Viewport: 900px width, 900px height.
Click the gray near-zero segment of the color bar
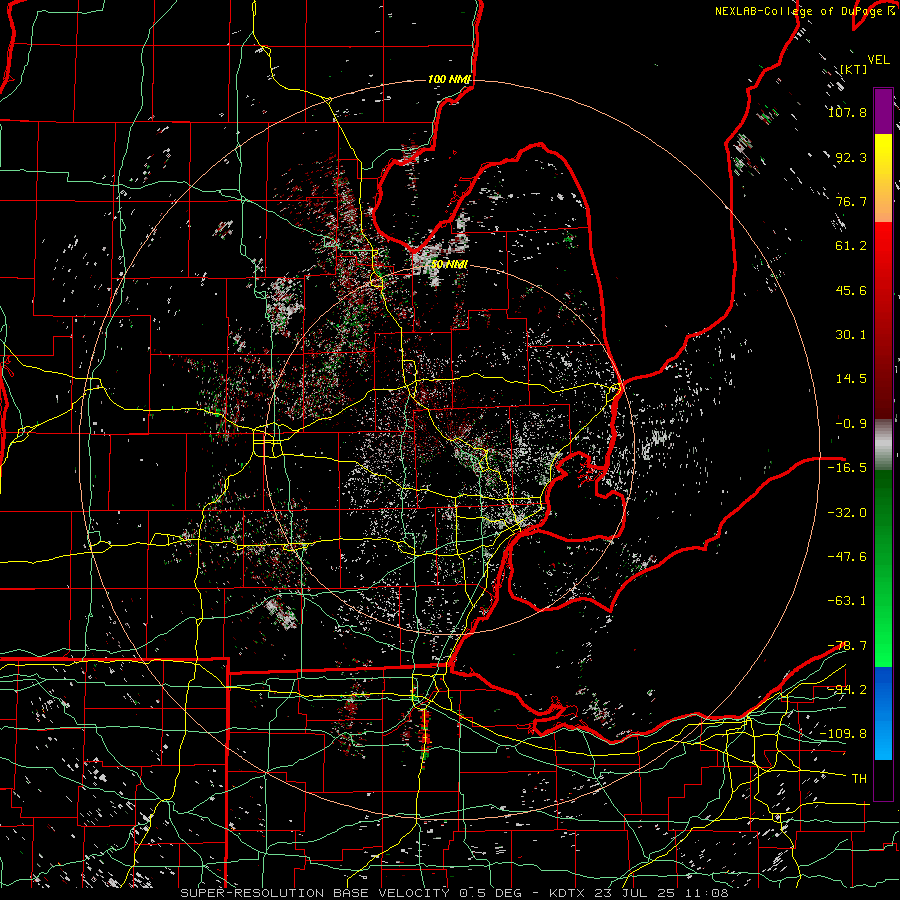pyautogui.click(x=883, y=445)
